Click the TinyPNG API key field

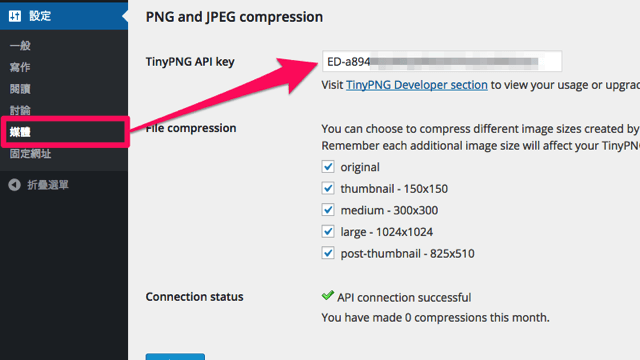tap(442, 61)
